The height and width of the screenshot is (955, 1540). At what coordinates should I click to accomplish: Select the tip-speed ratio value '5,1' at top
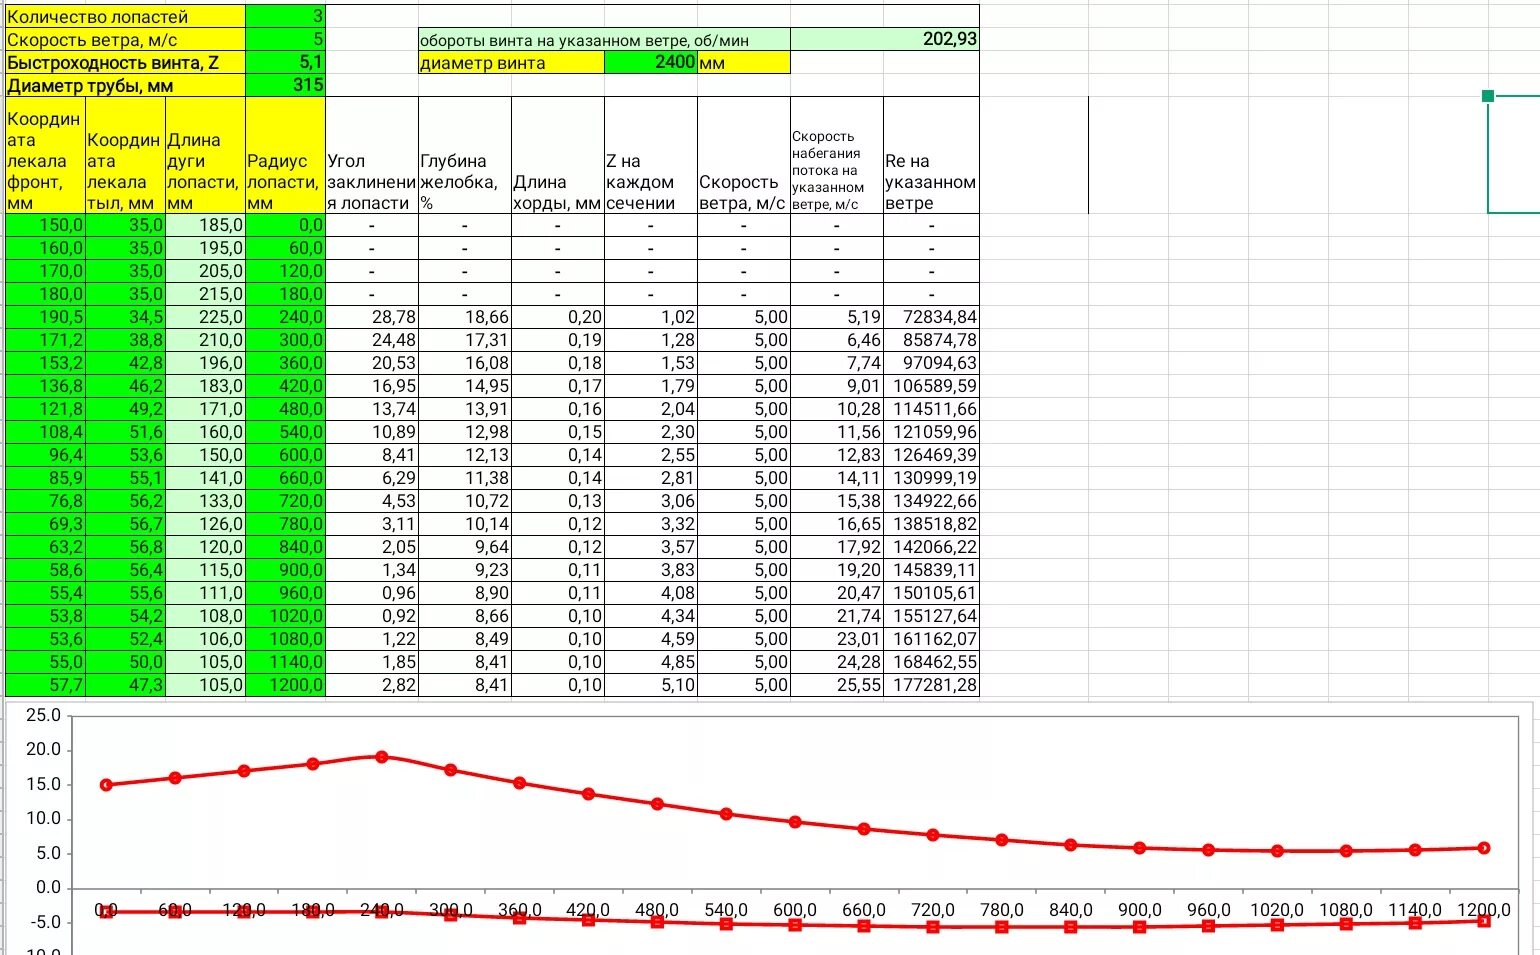(285, 63)
